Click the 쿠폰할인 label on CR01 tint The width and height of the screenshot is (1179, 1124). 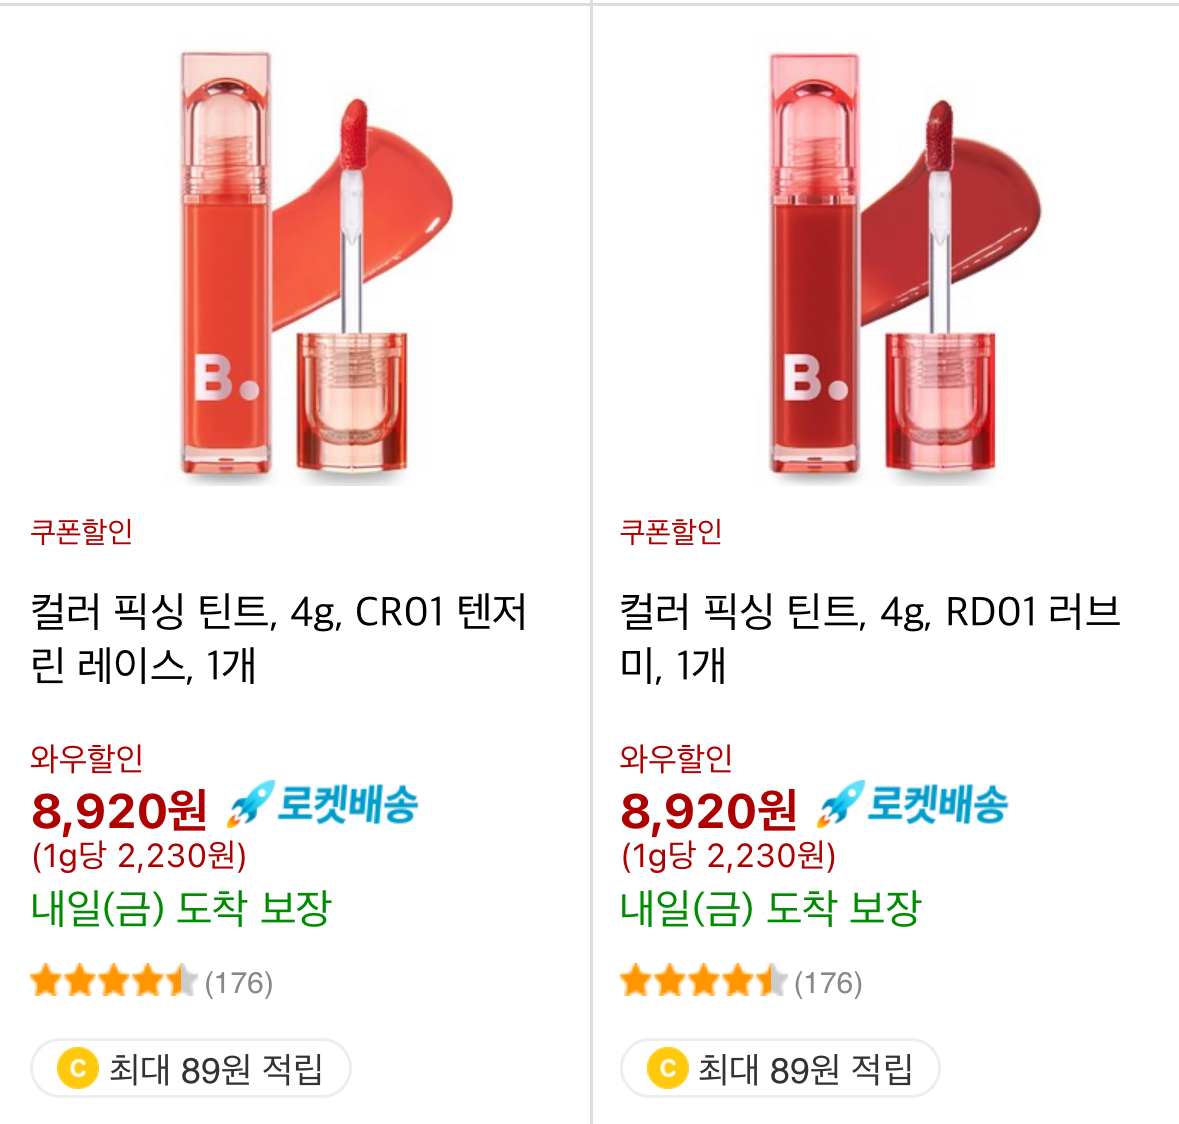pyautogui.click(x=81, y=531)
